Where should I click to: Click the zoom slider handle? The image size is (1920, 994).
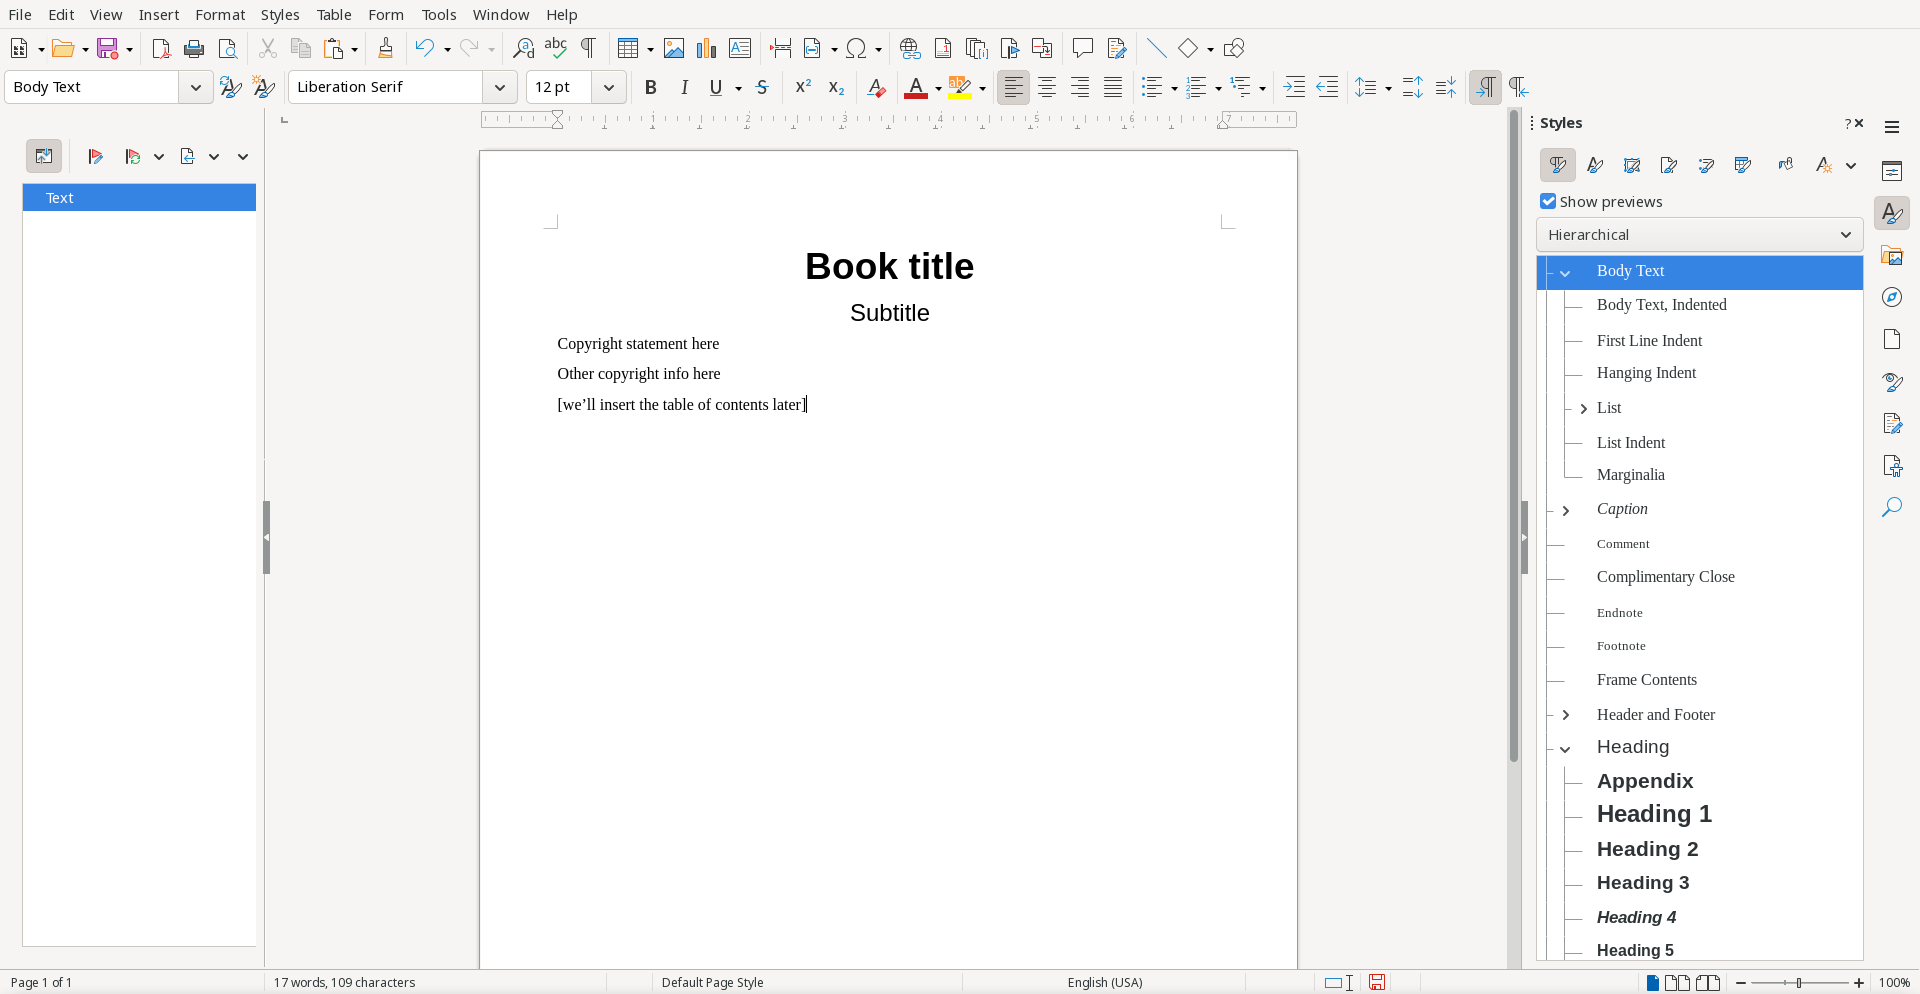click(x=1799, y=983)
